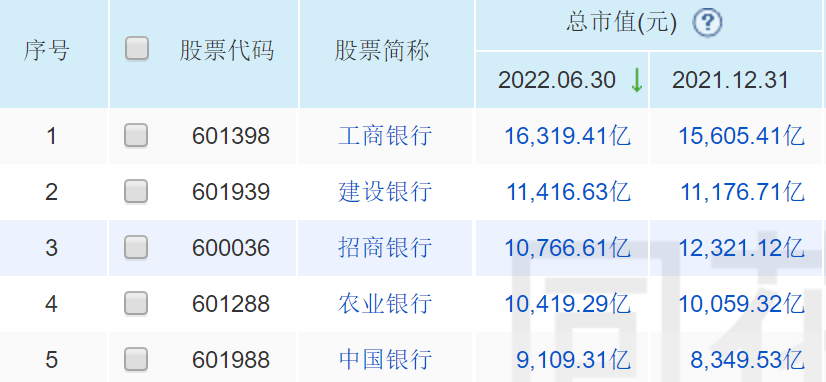Open the 农业银行 stock link
The height and width of the screenshot is (382, 826).
pos(385,304)
